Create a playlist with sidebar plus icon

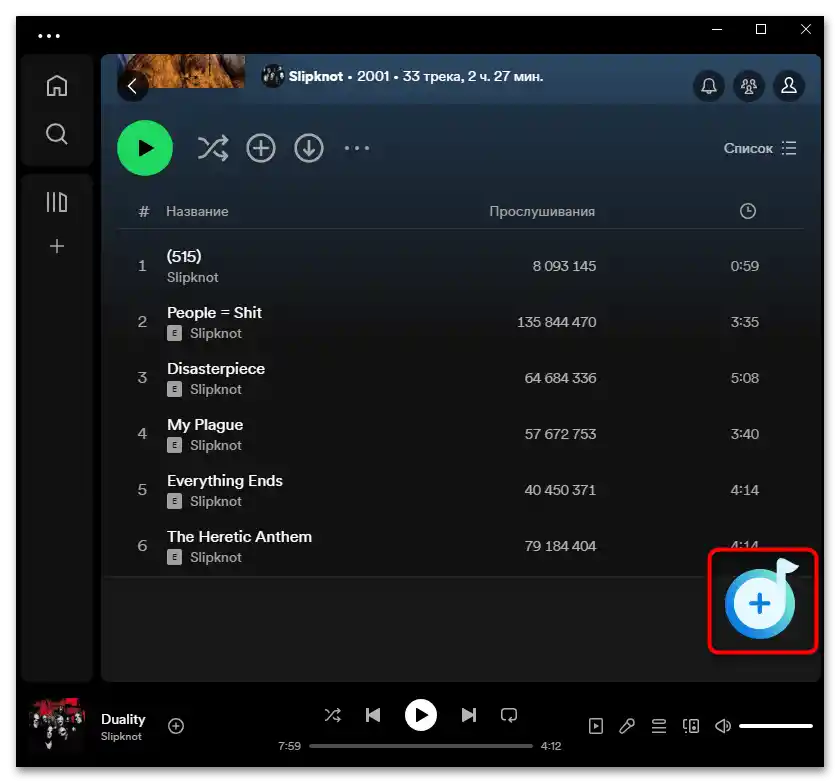57,246
